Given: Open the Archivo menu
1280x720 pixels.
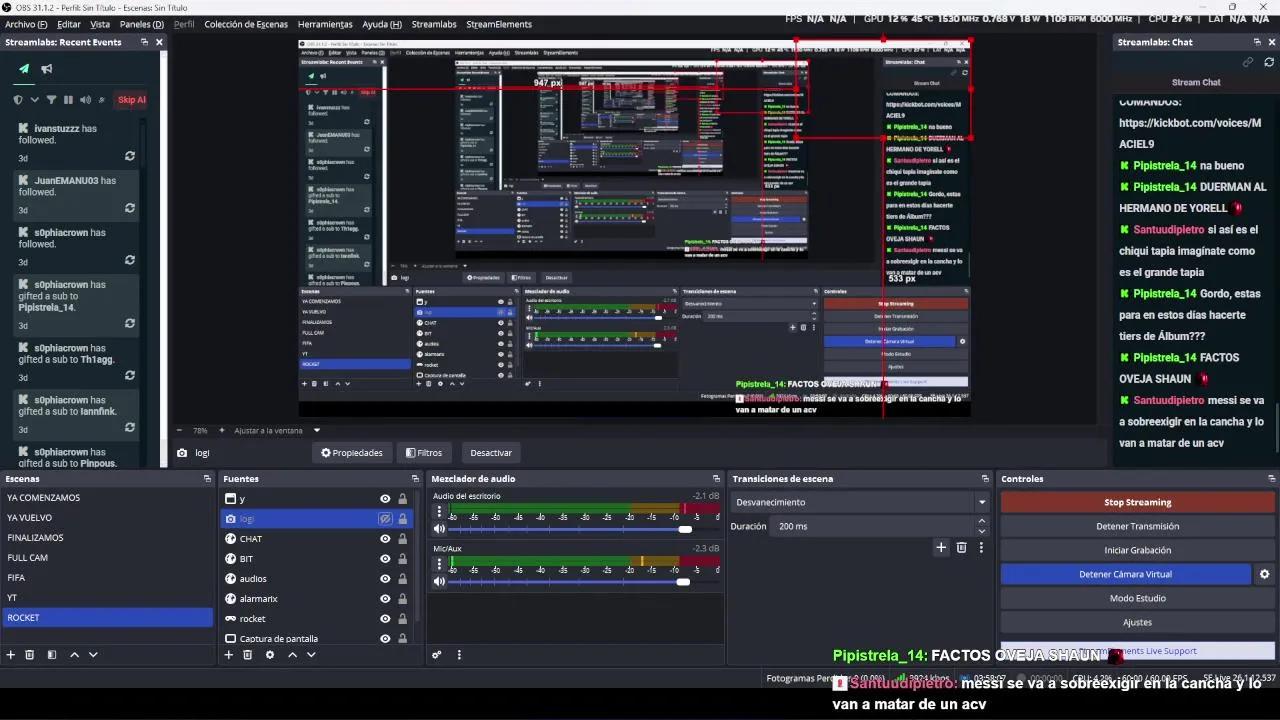Looking at the screenshot, I should point(26,24).
